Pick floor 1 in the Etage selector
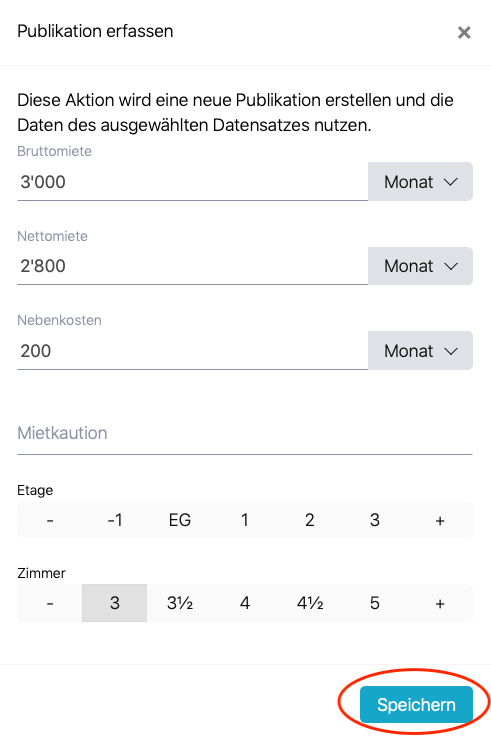491x740 pixels. (245, 520)
